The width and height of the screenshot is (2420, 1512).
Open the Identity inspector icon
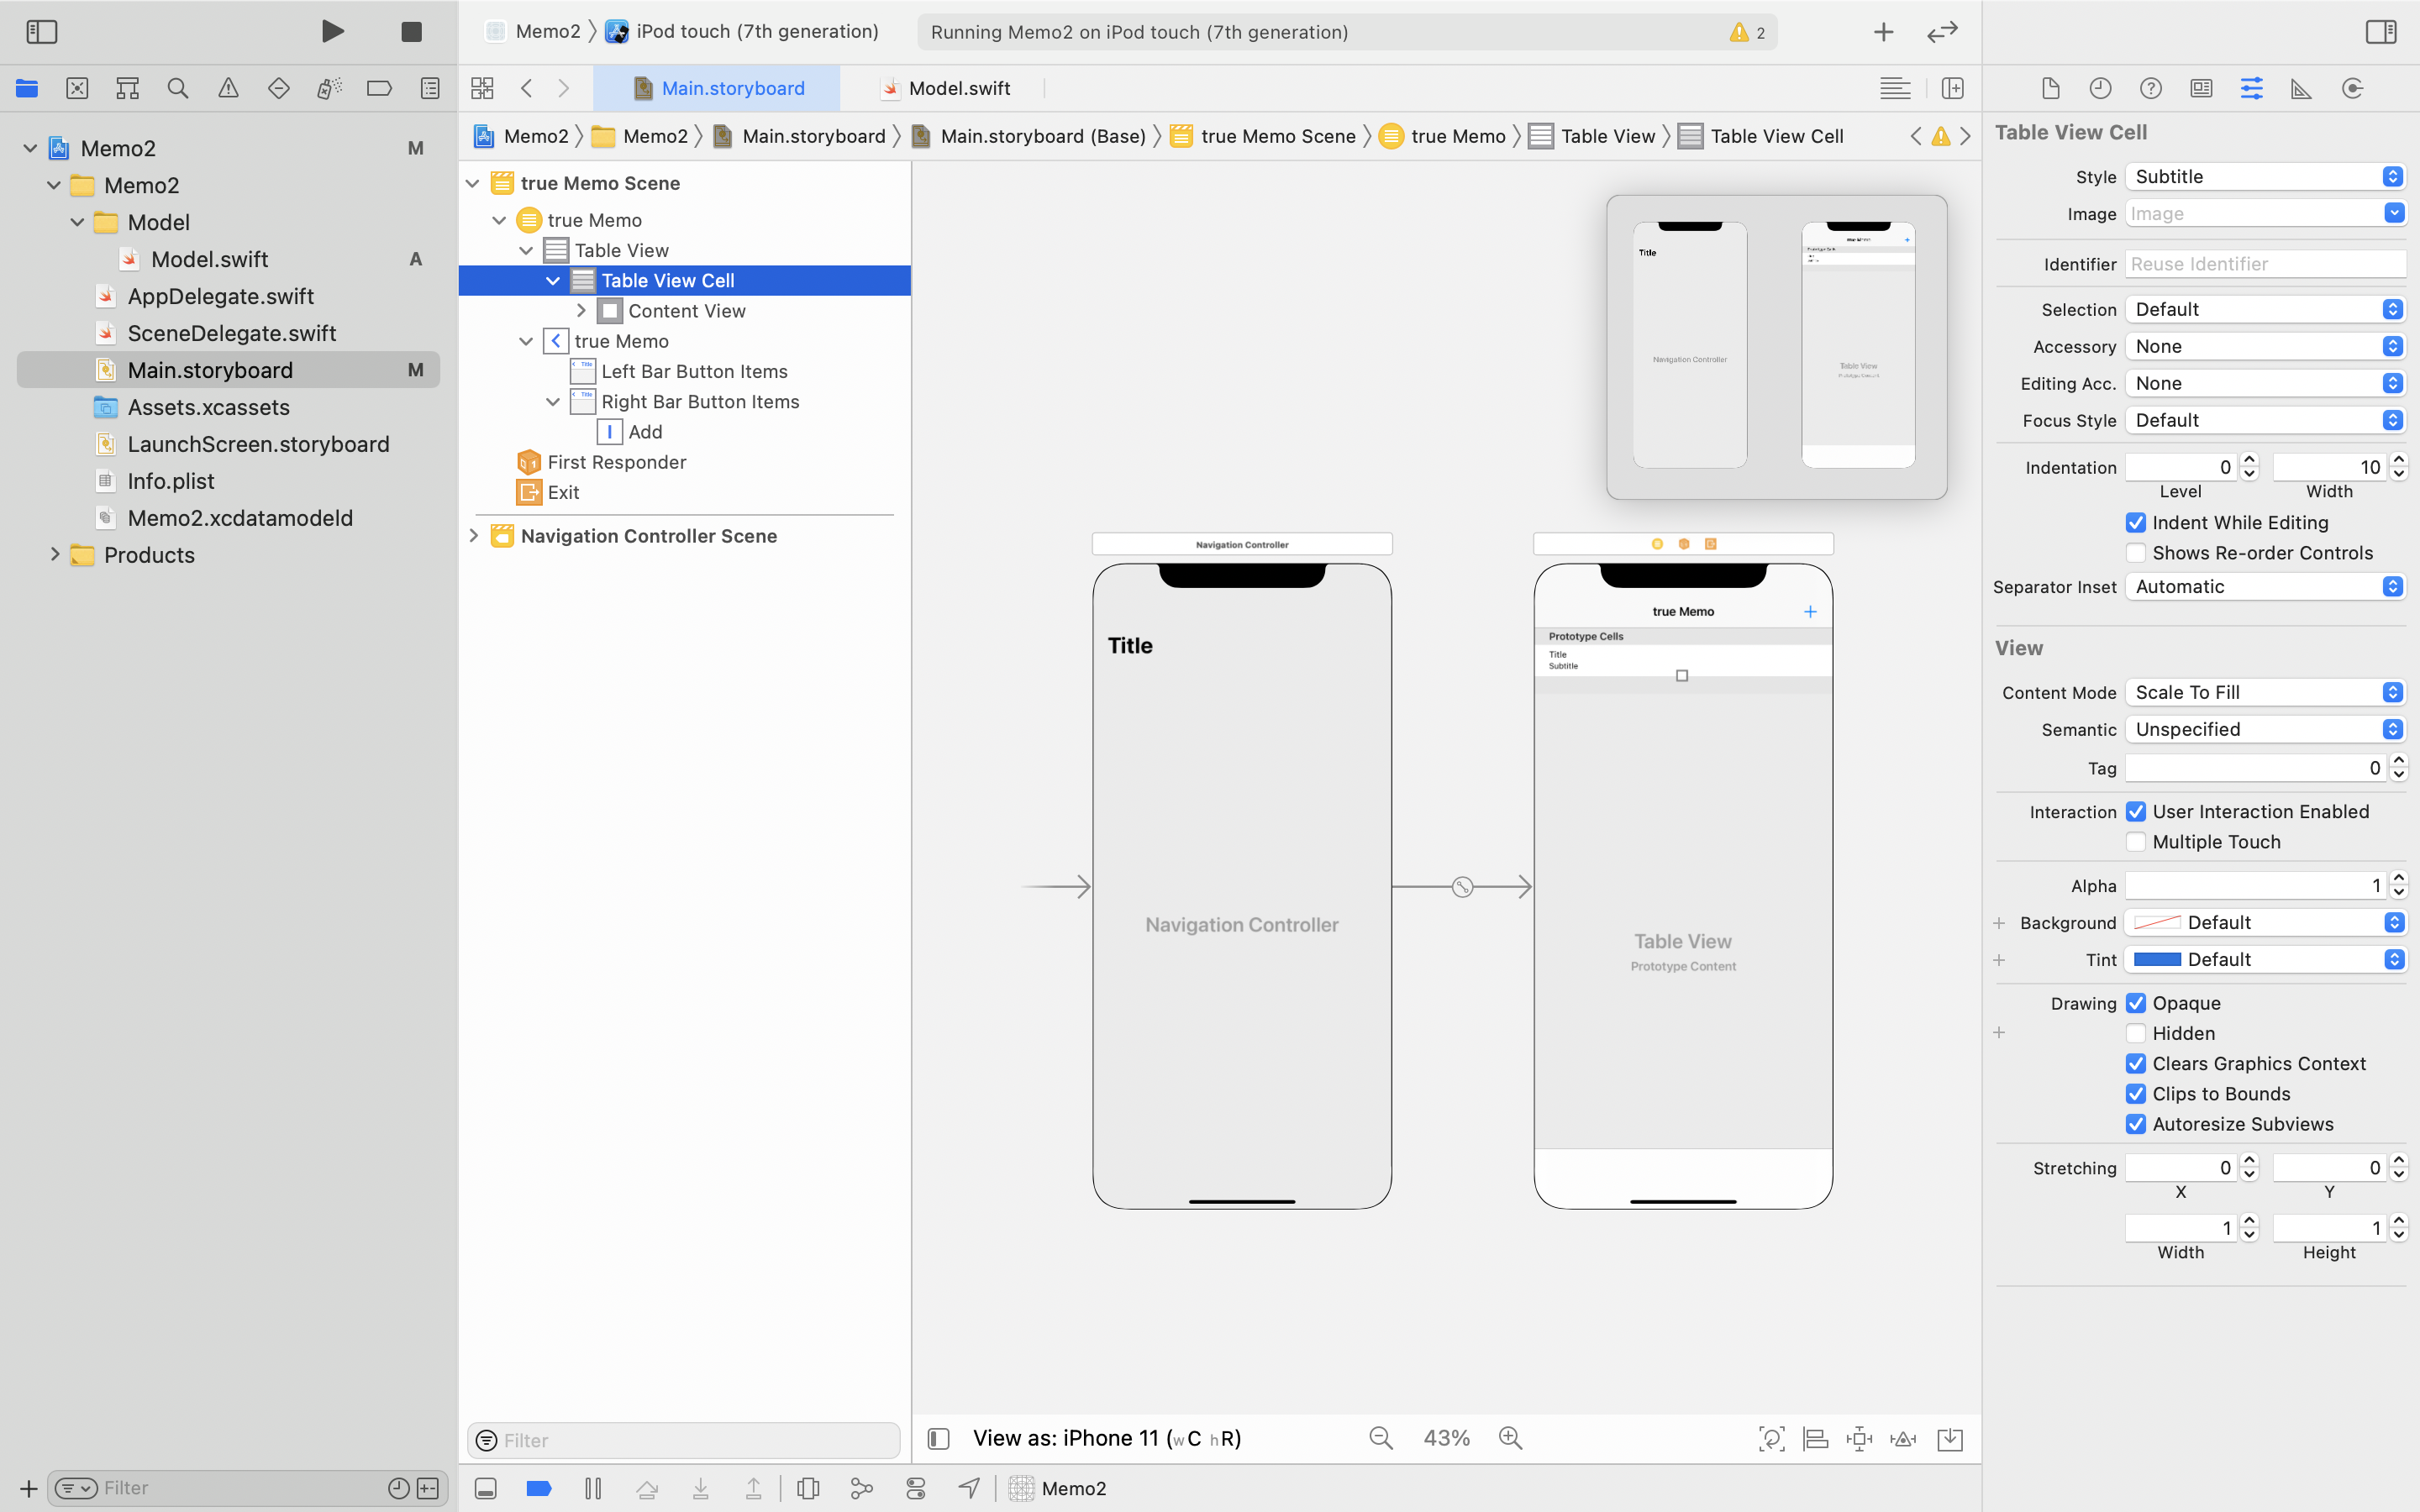point(2201,88)
